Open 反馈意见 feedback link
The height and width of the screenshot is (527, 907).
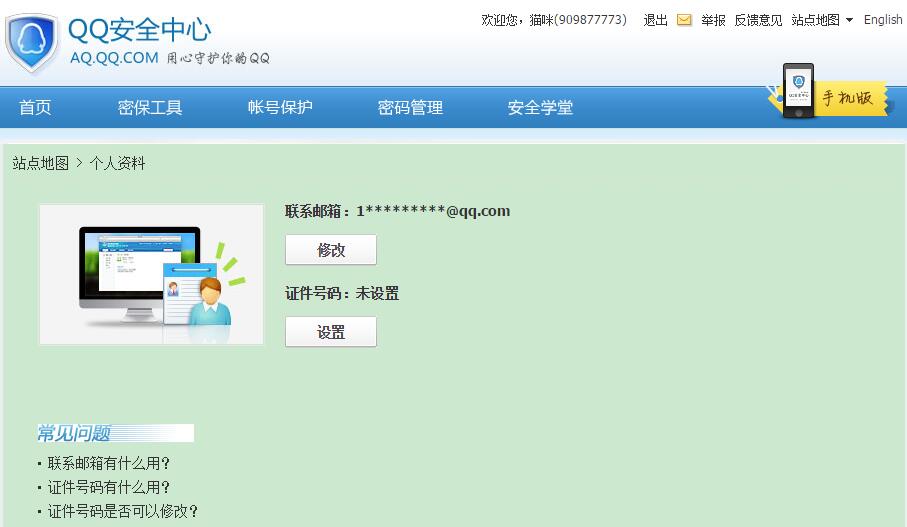coord(758,20)
